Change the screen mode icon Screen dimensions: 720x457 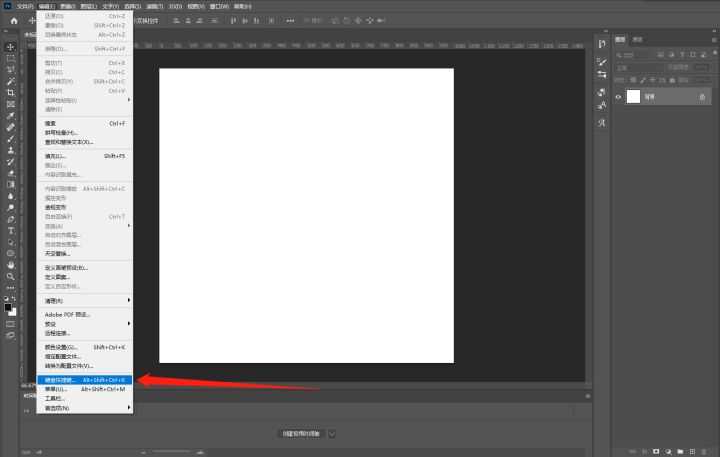click(x=11, y=335)
